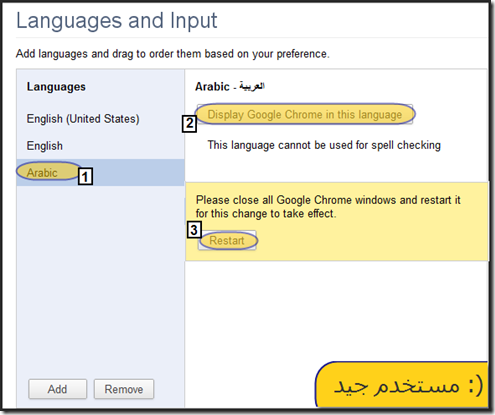
Task: Click the spell checking unavailable message
Action: coord(324,145)
